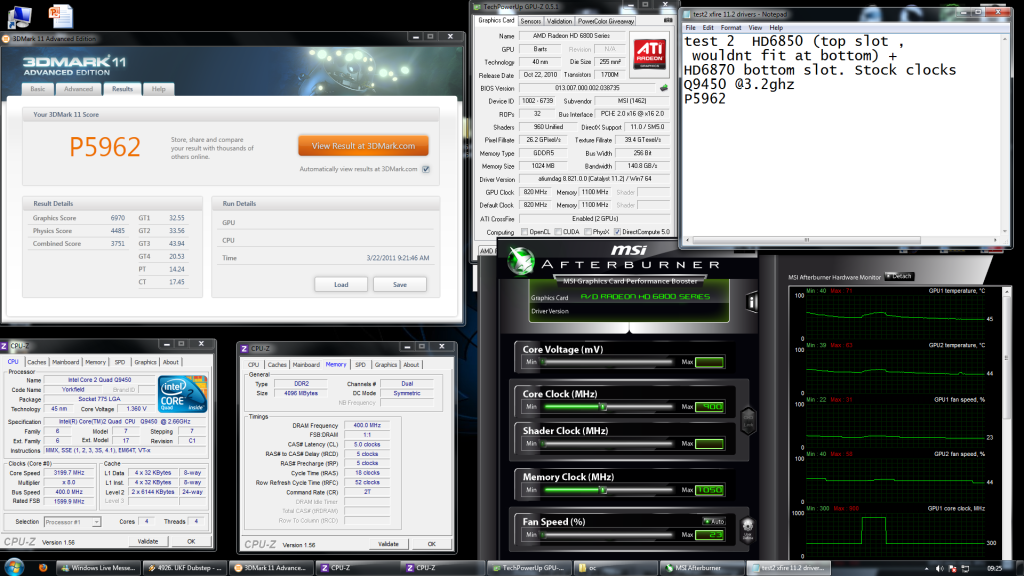Click Notepad horizontal scrollbar
1024x576 pixels.
842,240
